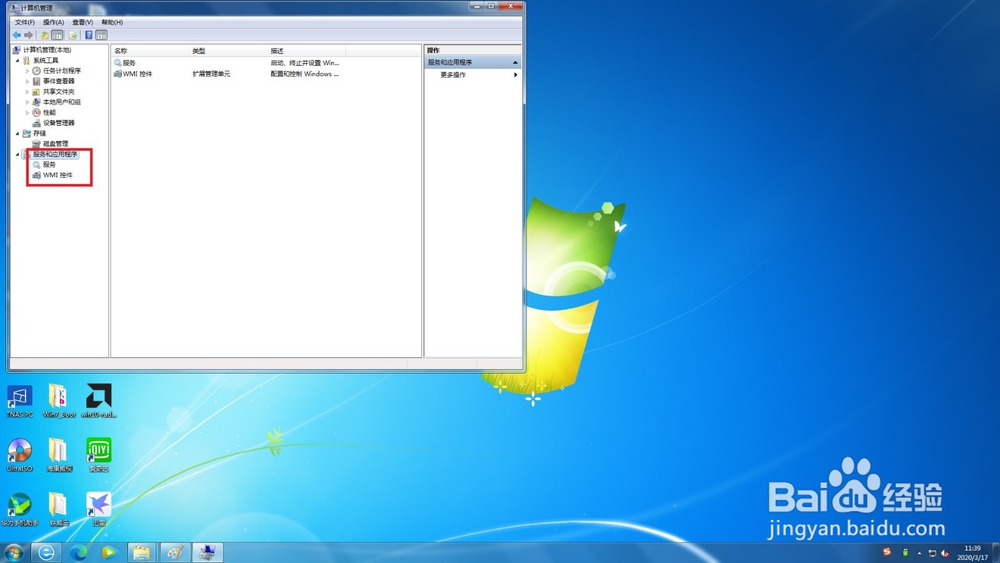
Task: Click the Export List toolbar icon
Action: tap(73, 35)
